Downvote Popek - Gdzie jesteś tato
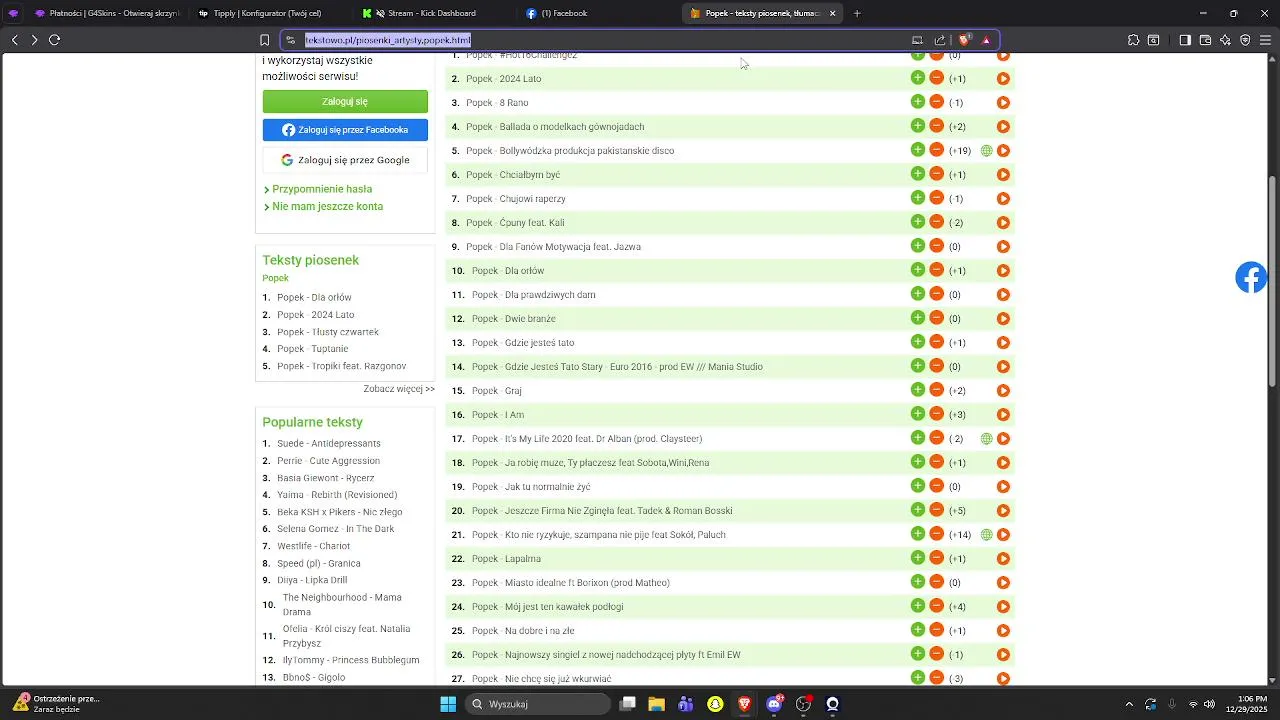Viewport: 1280px width, 720px height. click(937, 342)
